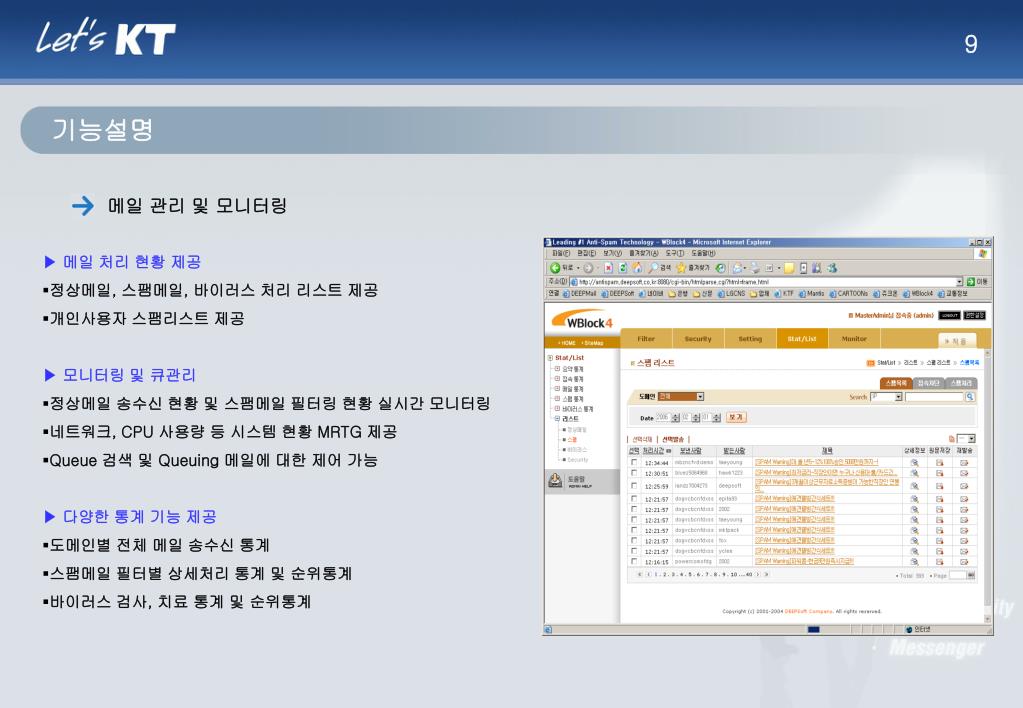Check the box for the 12:30:51 row

634,473
